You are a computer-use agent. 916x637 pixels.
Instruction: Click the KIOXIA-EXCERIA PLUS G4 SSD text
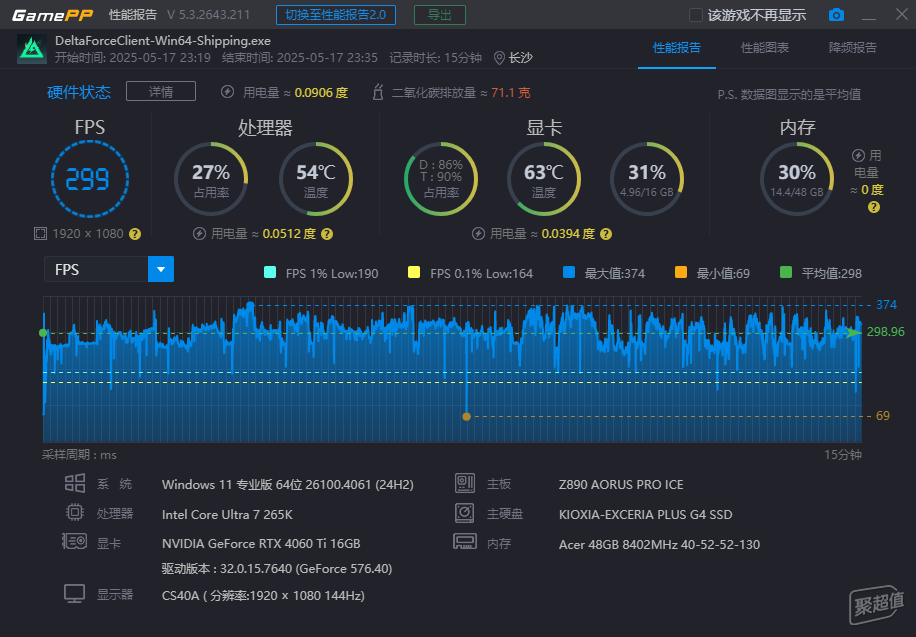pyautogui.click(x=646, y=514)
